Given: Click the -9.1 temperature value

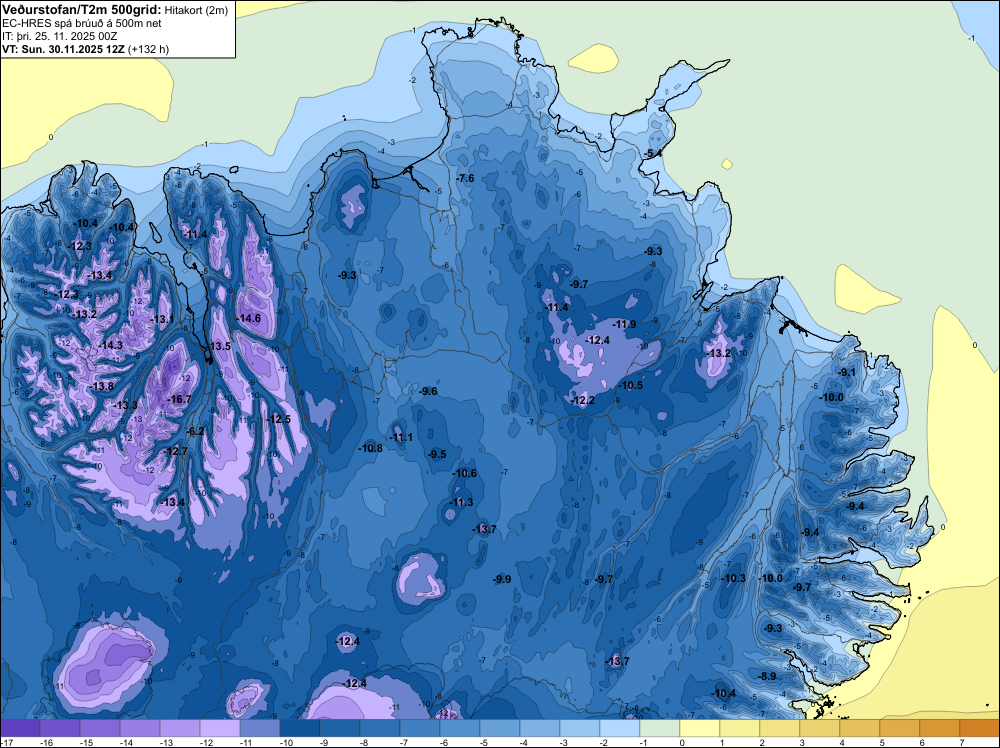Looking at the screenshot, I should pyautogui.click(x=847, y=372).
